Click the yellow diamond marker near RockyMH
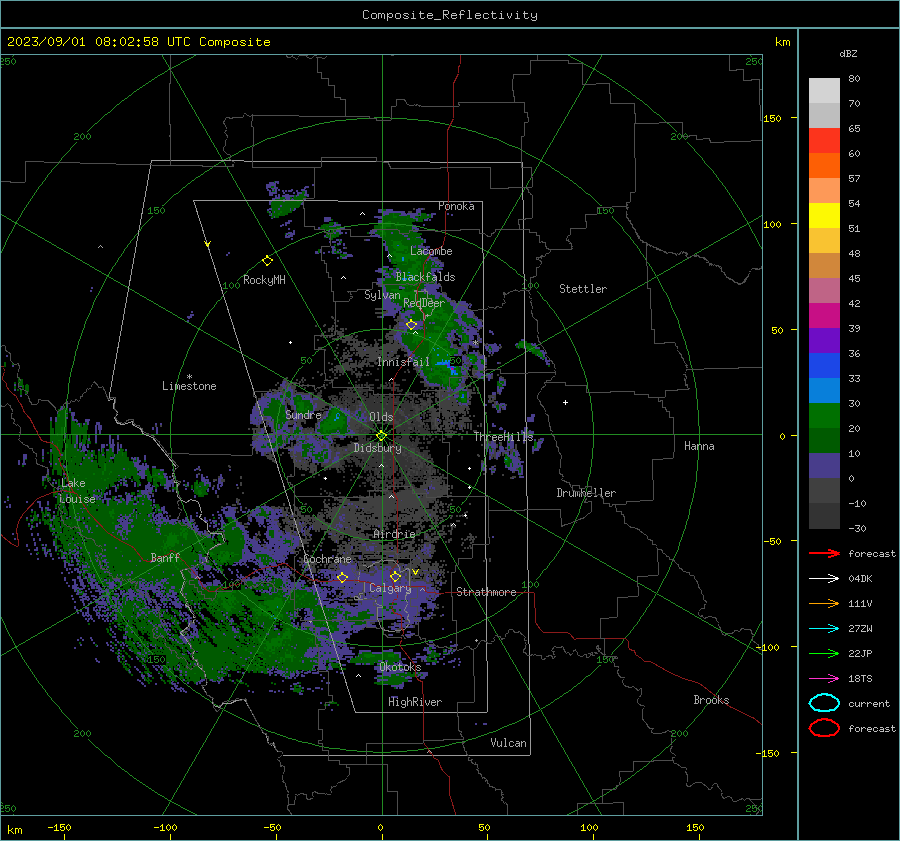 [x=267, y=261]
